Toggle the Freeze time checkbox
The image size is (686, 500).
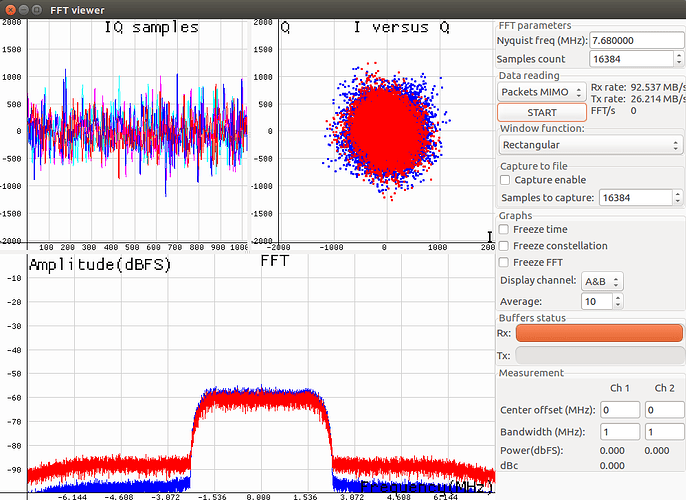pyautogui.click(x=505, y=230)
